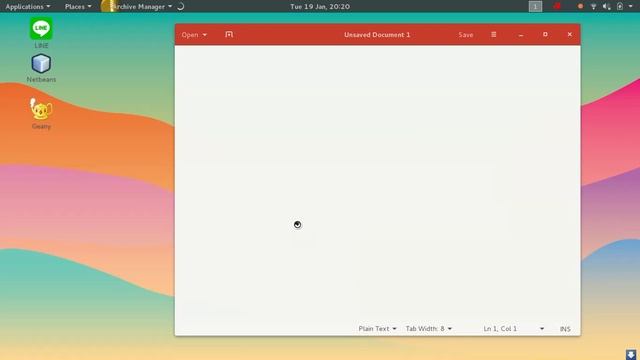Viewport: 640px width, 360px height.
Task: Save the unsaved document
Action: tap(466, 35)
